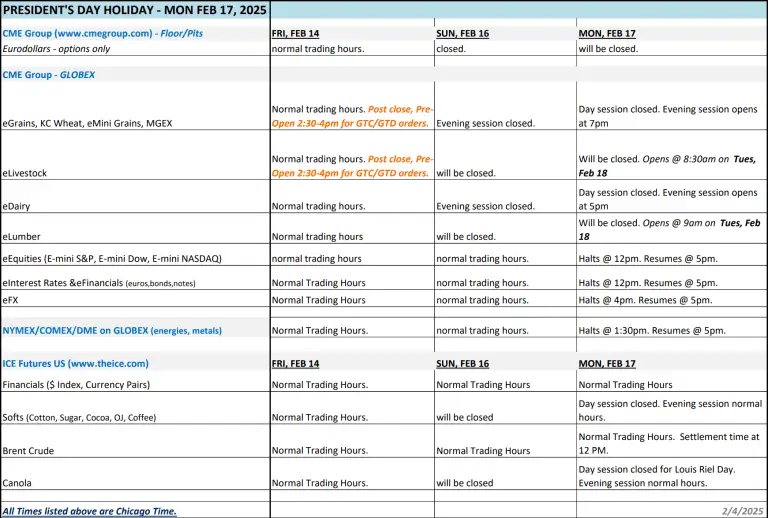768x518 pixels.
Task: Select eEquities Monday cell "Halts @ 12pm. Resumes @ 5pm."
Action: click(x=648, y=259)
